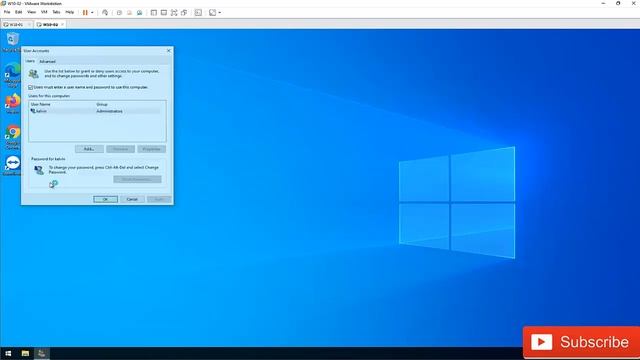Image resolution: width=640 pixels, height=360 pixels.
Task: Select the Firefox desktop shortcut
Action: pyautogui.click(x=12, y=104)
